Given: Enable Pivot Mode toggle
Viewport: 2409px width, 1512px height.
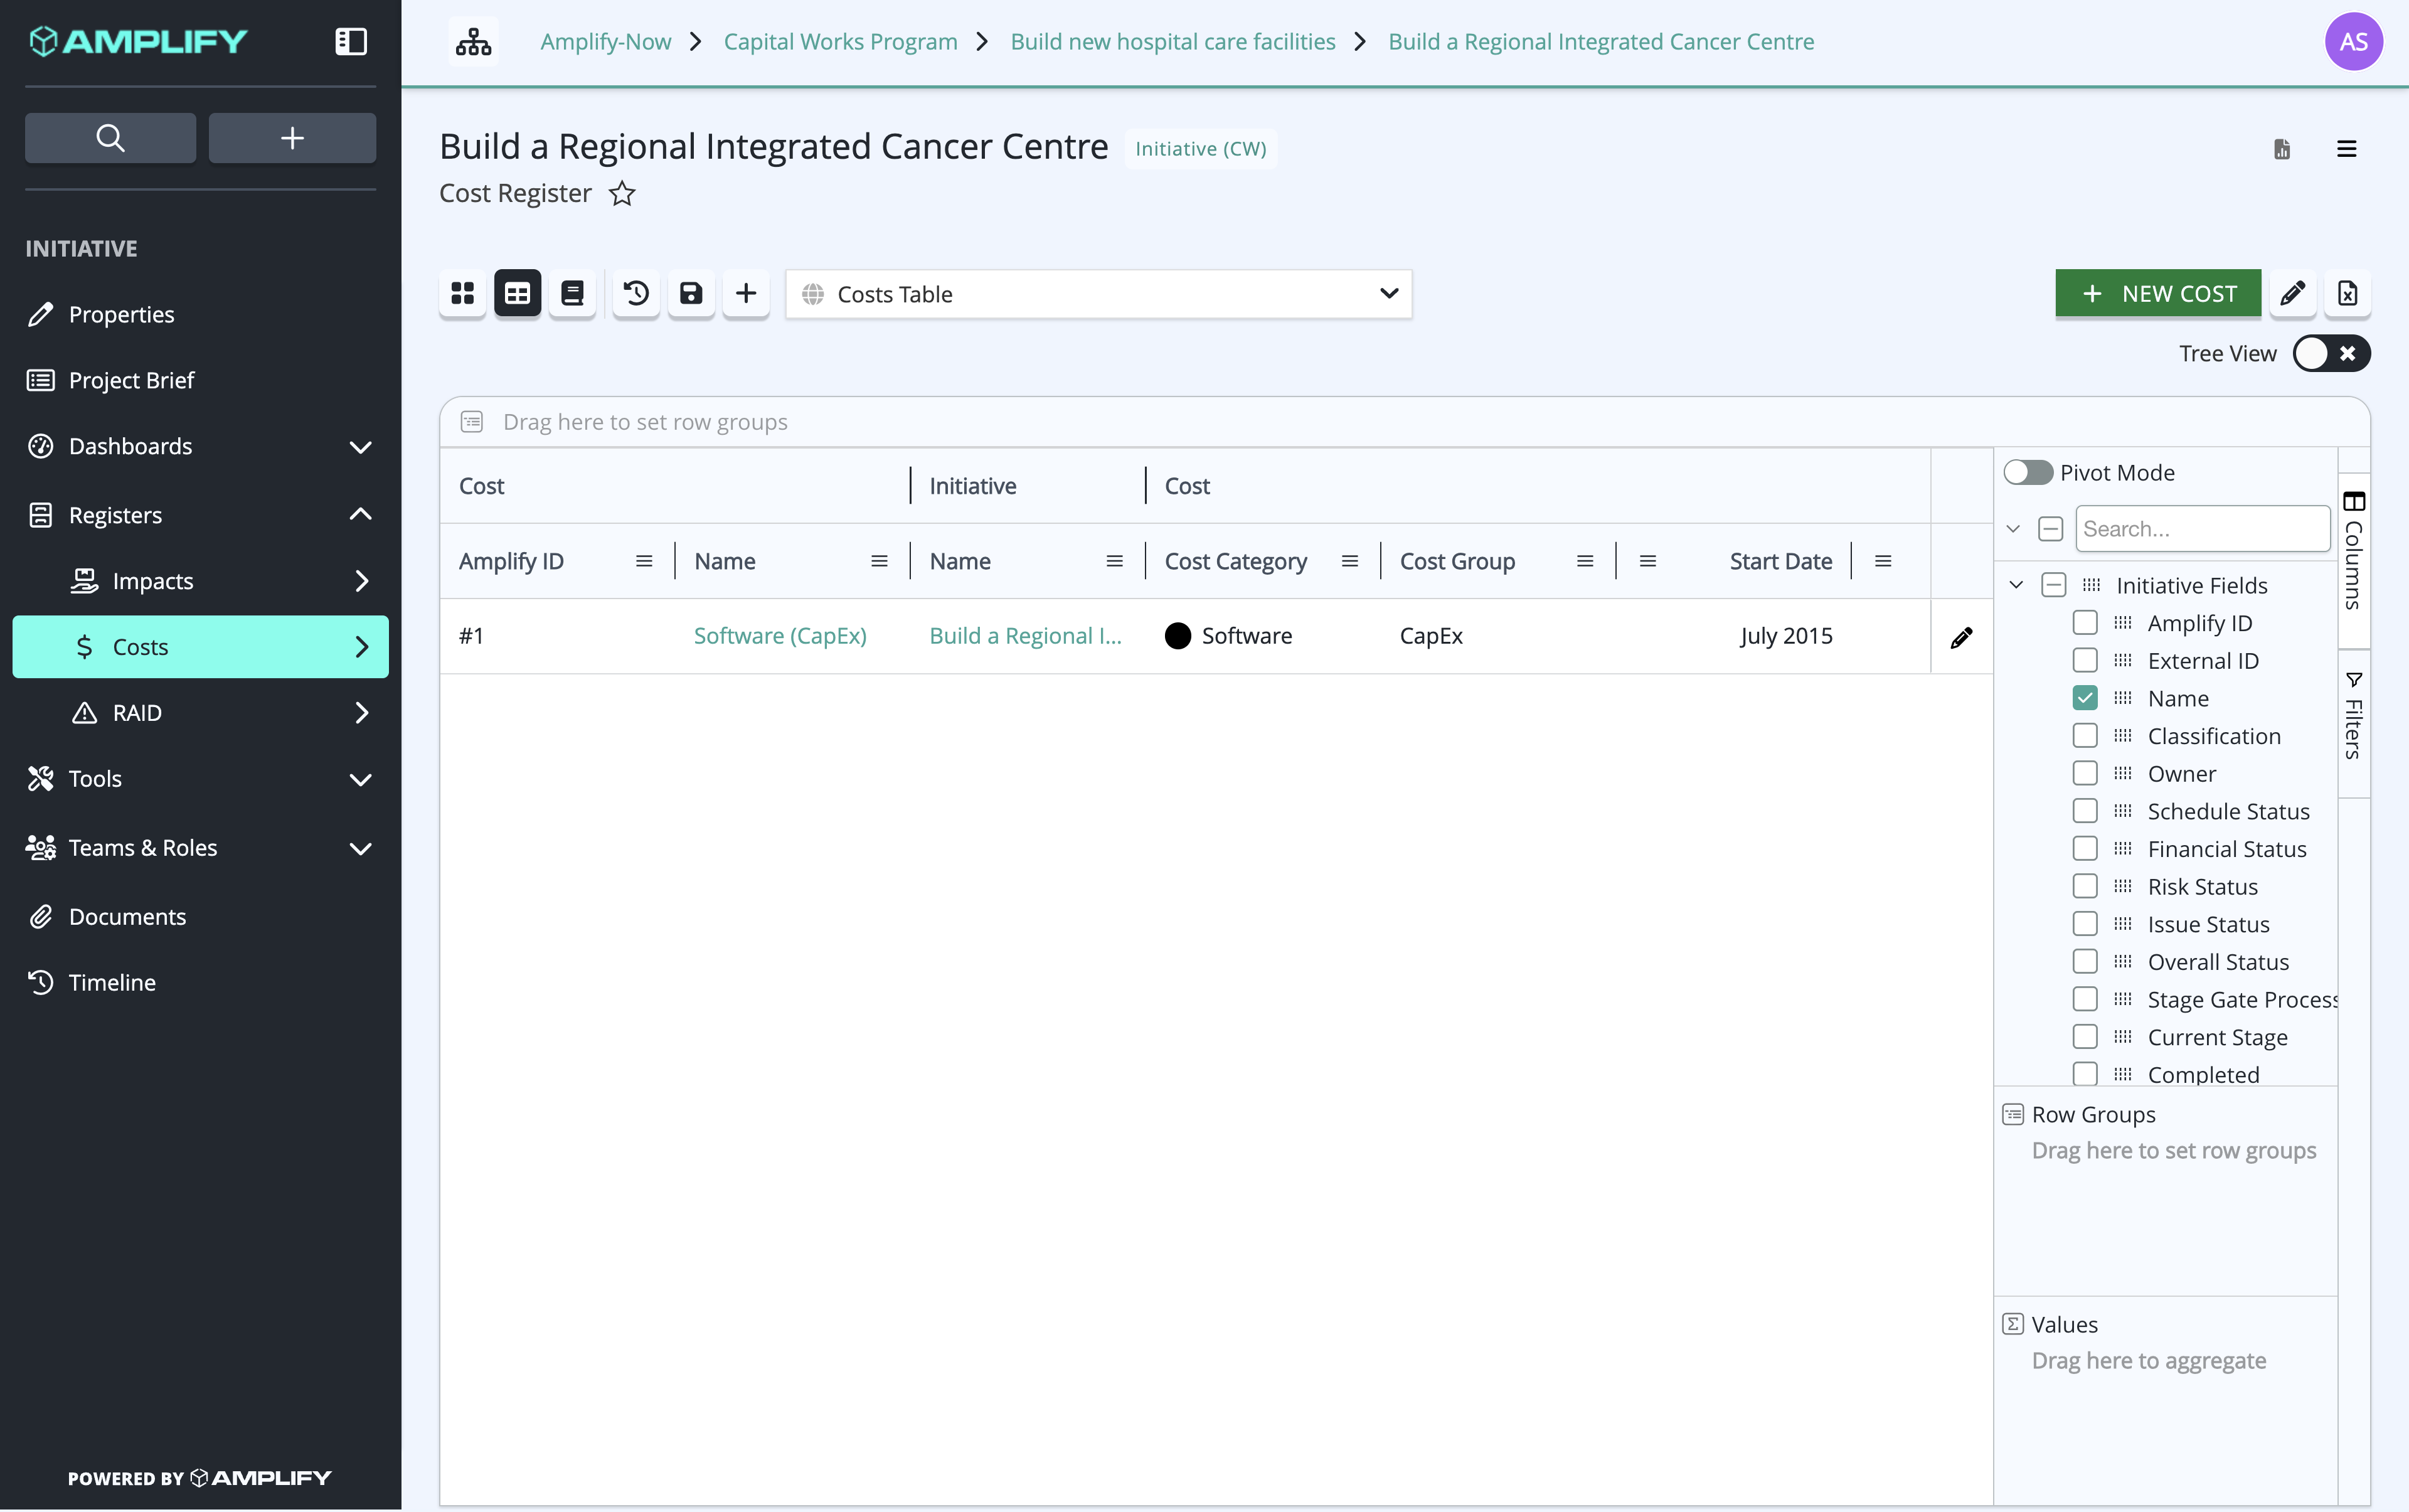Looking at the screenshot, I should (2027, 473).
